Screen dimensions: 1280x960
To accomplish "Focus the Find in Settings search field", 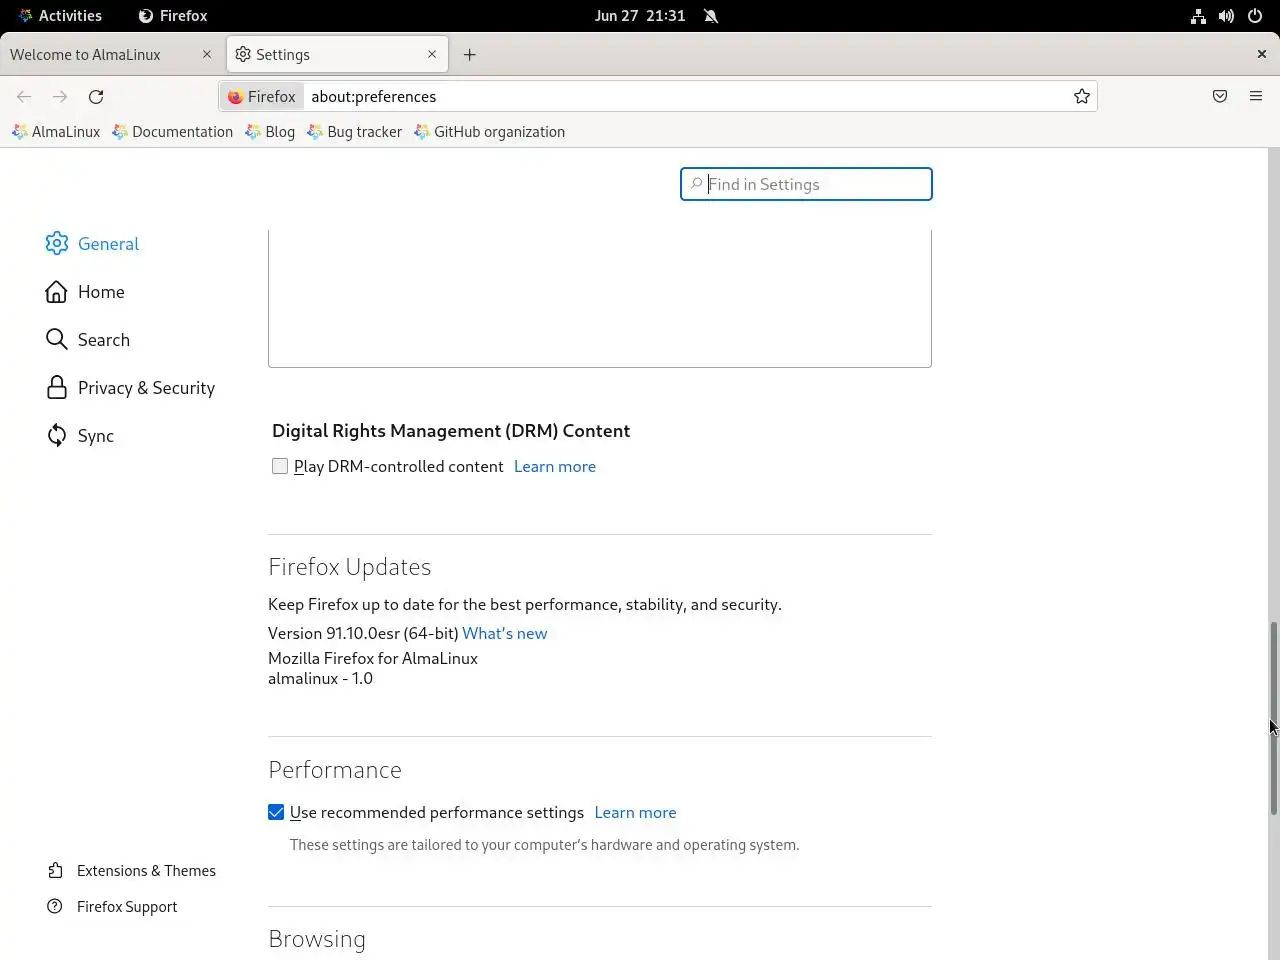I will (806, 184).
